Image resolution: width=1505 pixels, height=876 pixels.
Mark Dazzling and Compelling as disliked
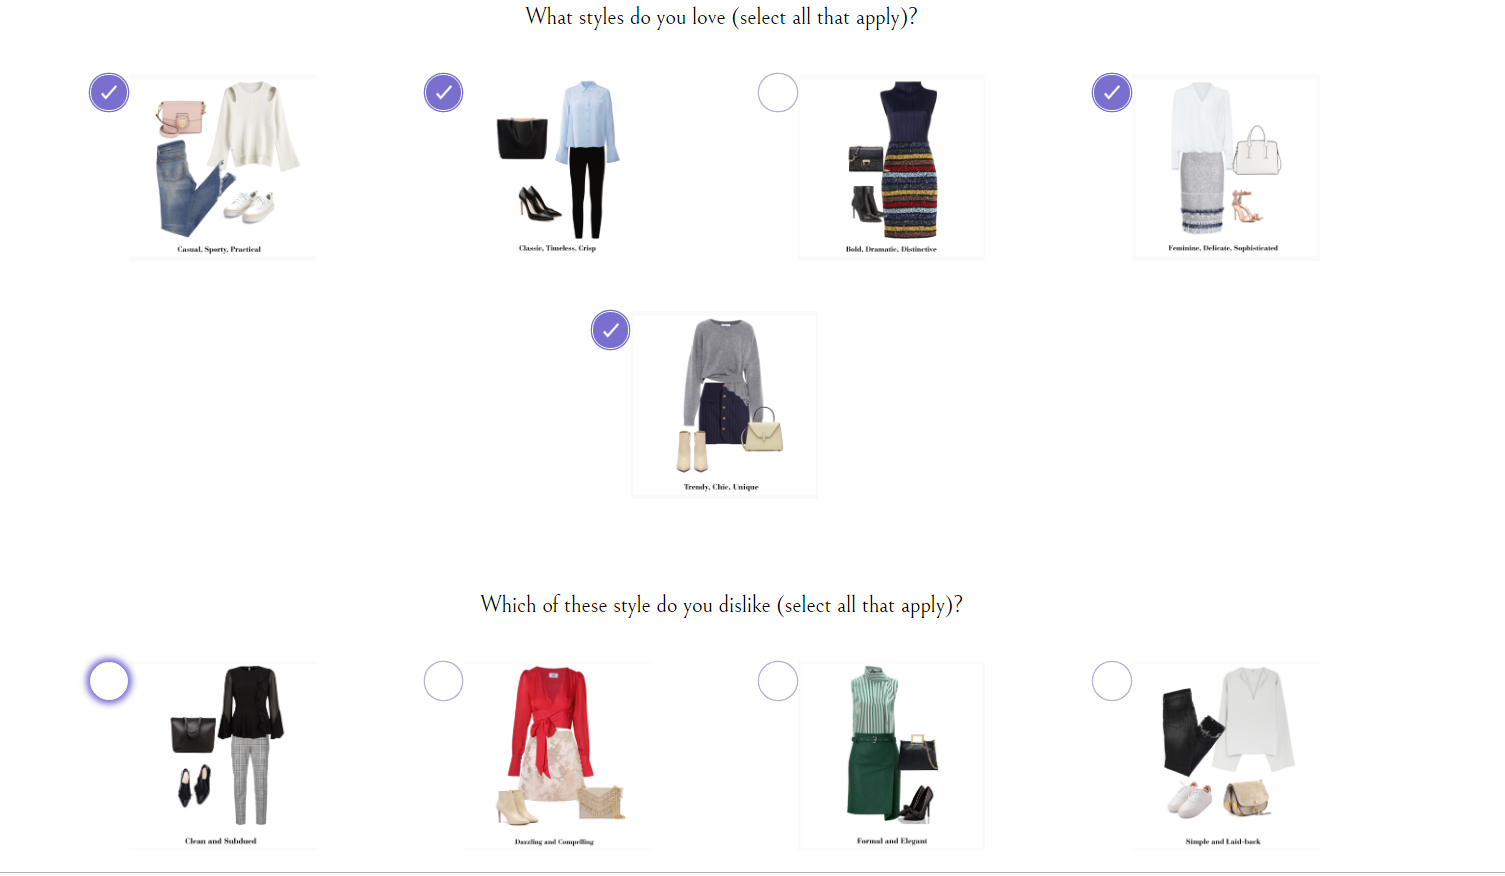[x=443, y=681]
